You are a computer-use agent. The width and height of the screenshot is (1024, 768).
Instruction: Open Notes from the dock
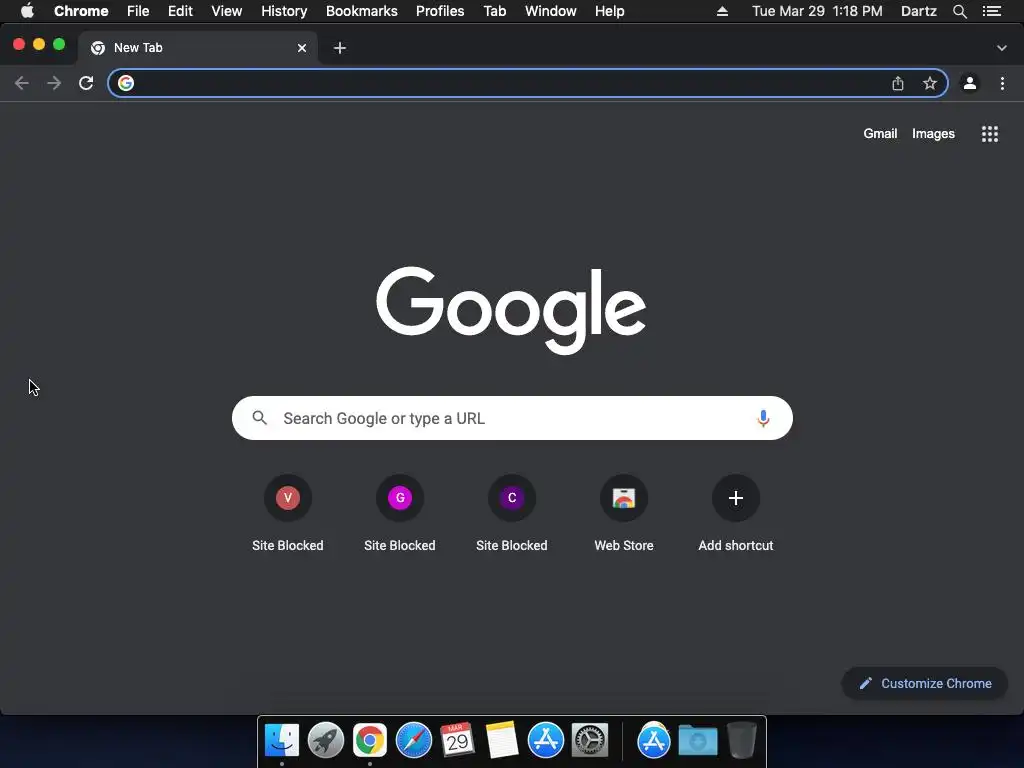(502, 740)
